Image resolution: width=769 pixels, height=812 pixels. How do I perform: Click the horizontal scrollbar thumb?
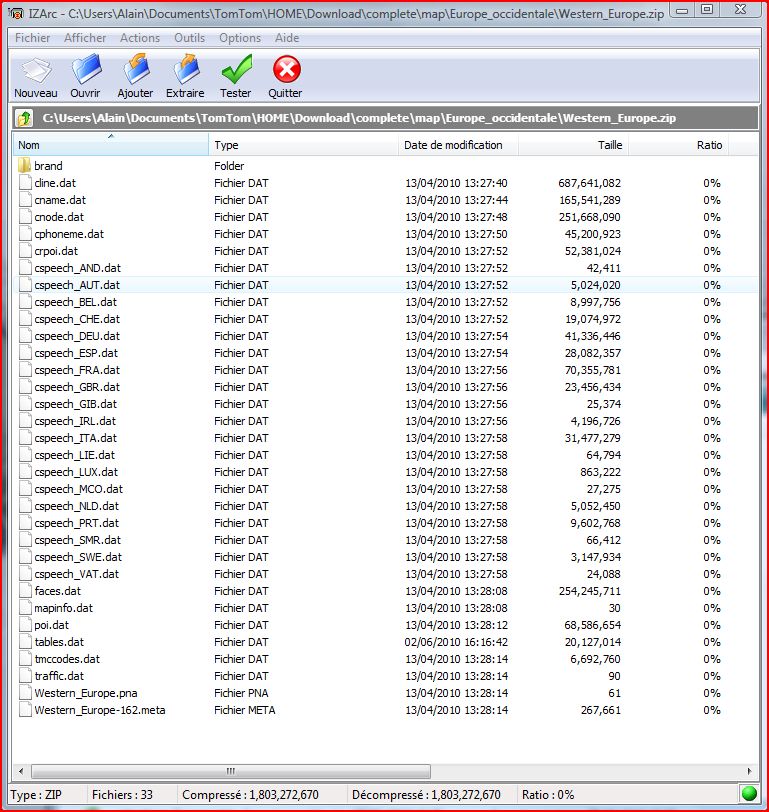(x=231, y=771)
